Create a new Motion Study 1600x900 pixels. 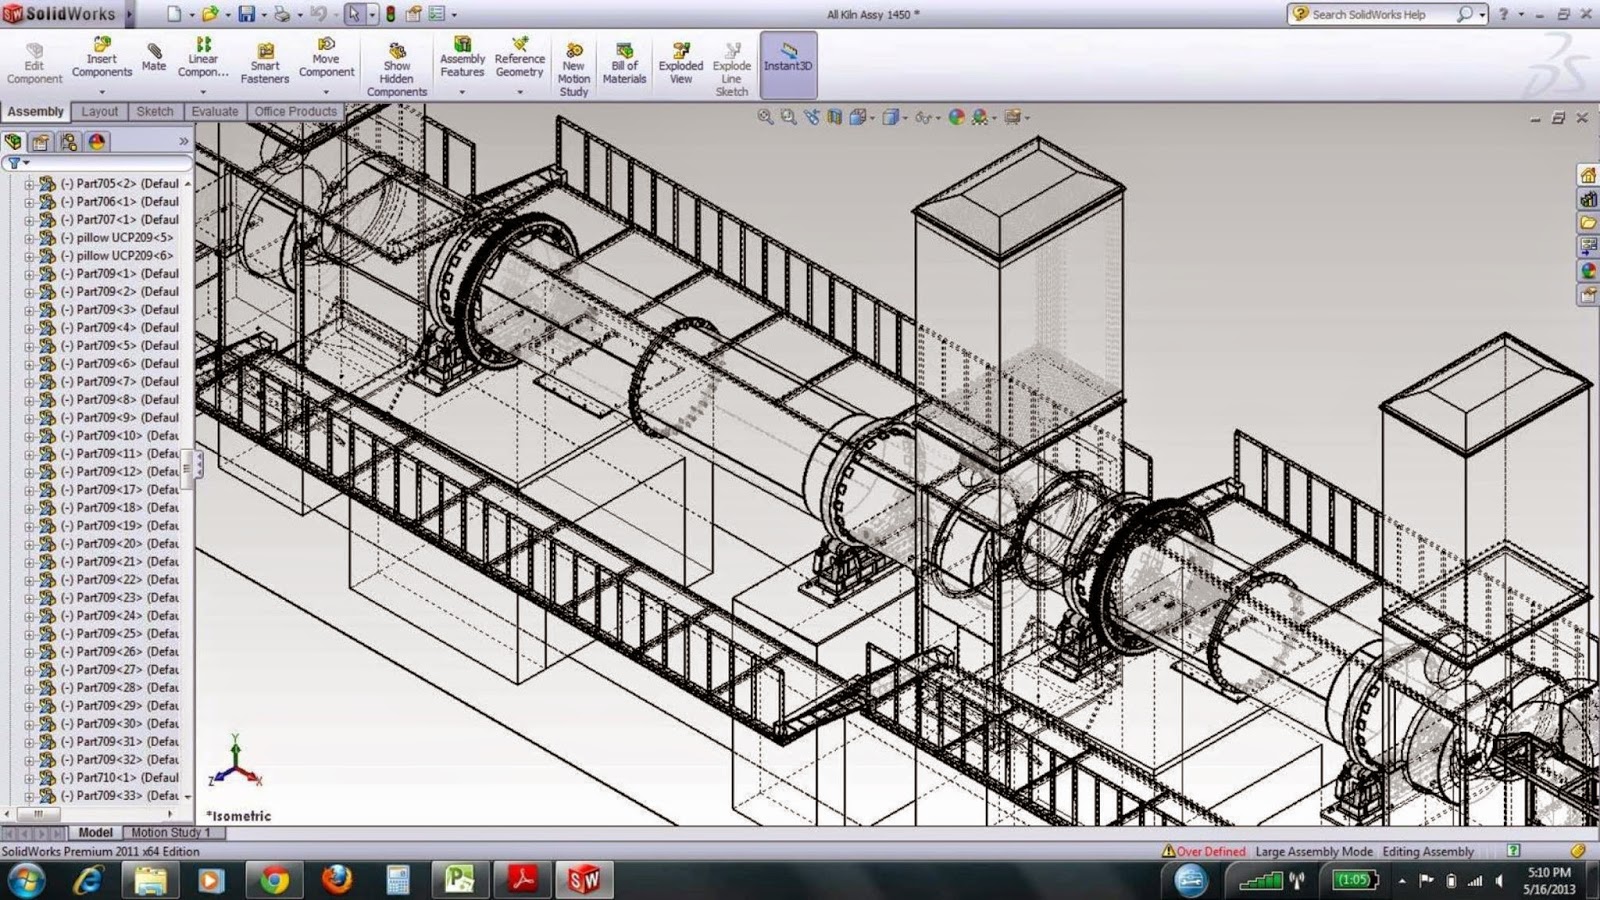pyautogui.click(x=573, y=62)
